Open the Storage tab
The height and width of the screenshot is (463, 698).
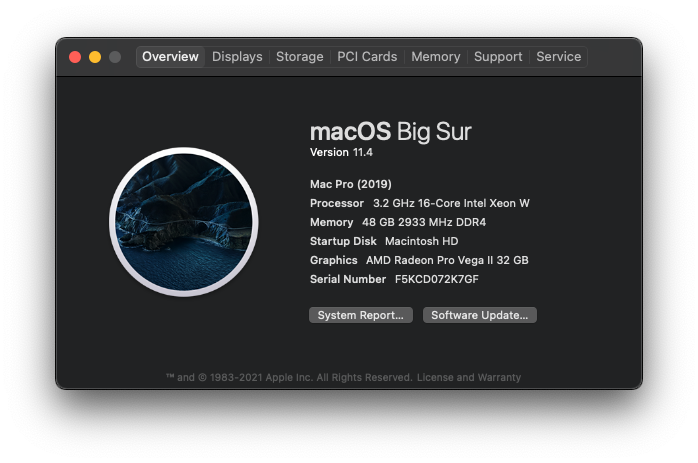coord(300,57)
